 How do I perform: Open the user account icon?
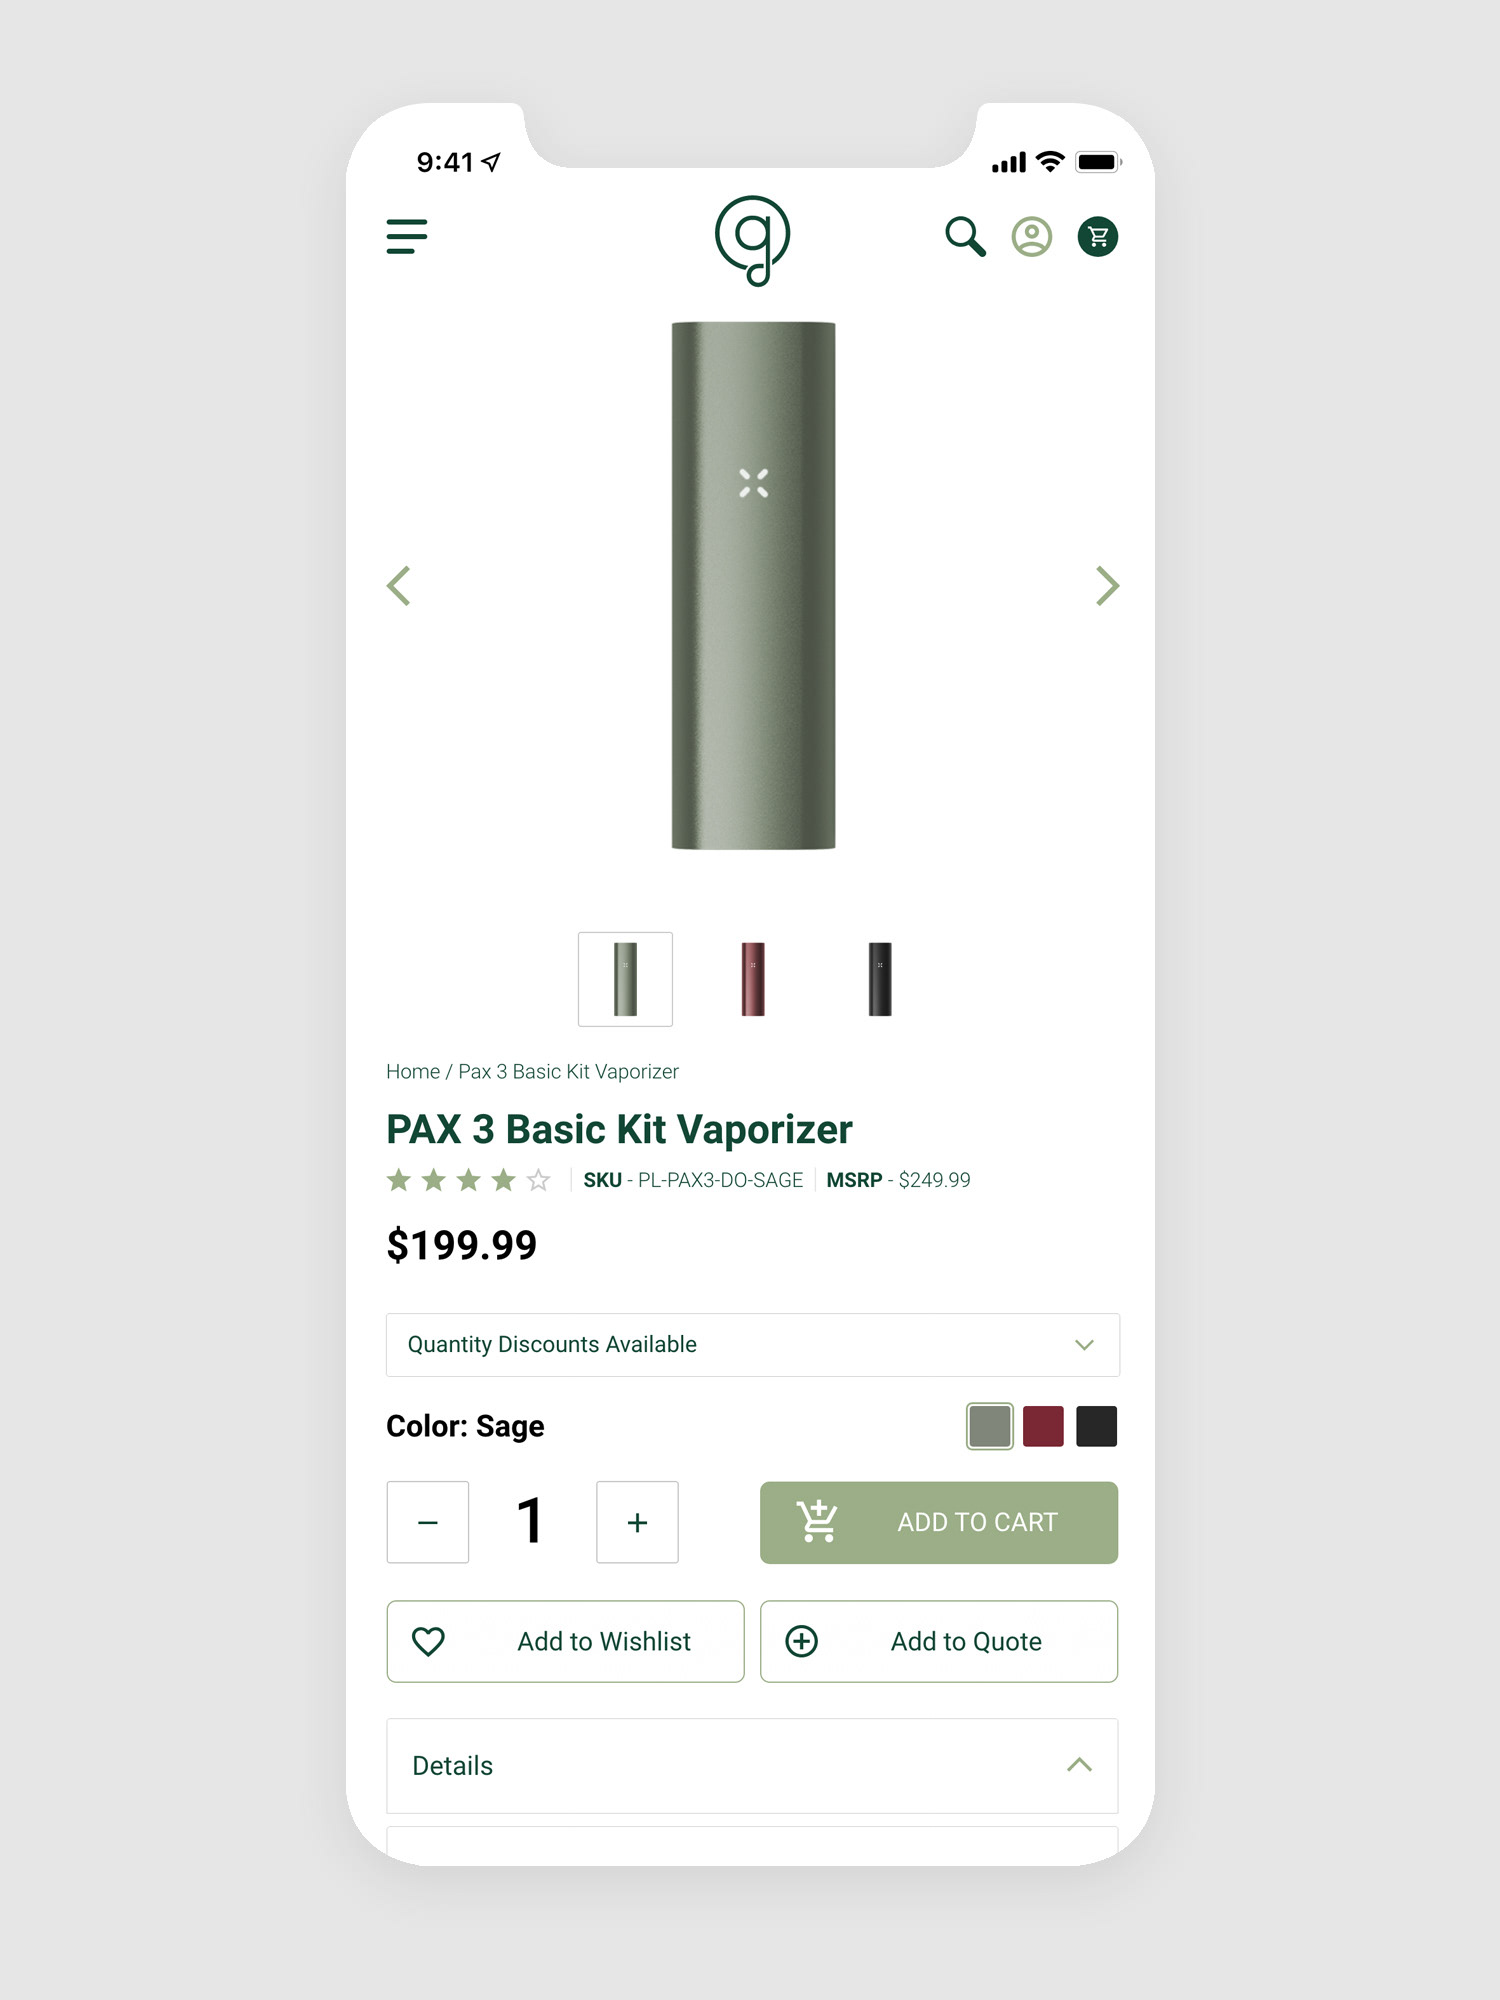[1032, 237]
